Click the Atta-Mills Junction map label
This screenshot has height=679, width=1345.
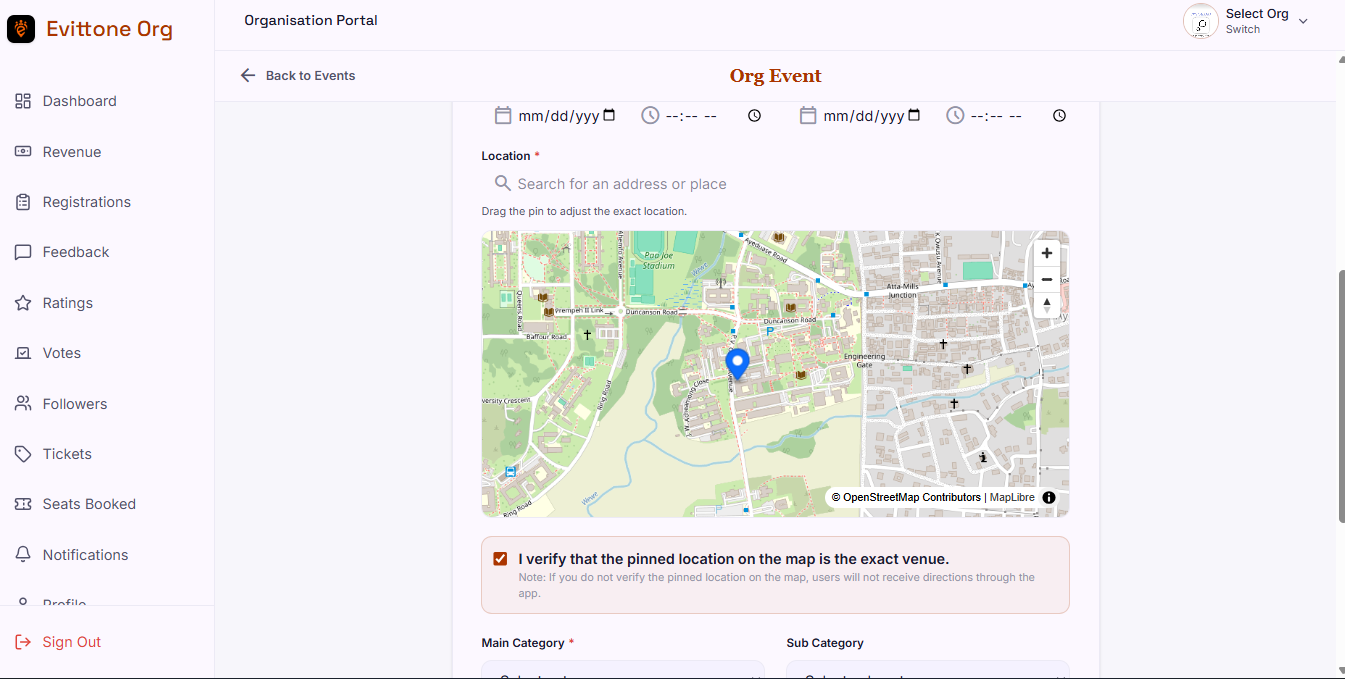coord(903,290)
